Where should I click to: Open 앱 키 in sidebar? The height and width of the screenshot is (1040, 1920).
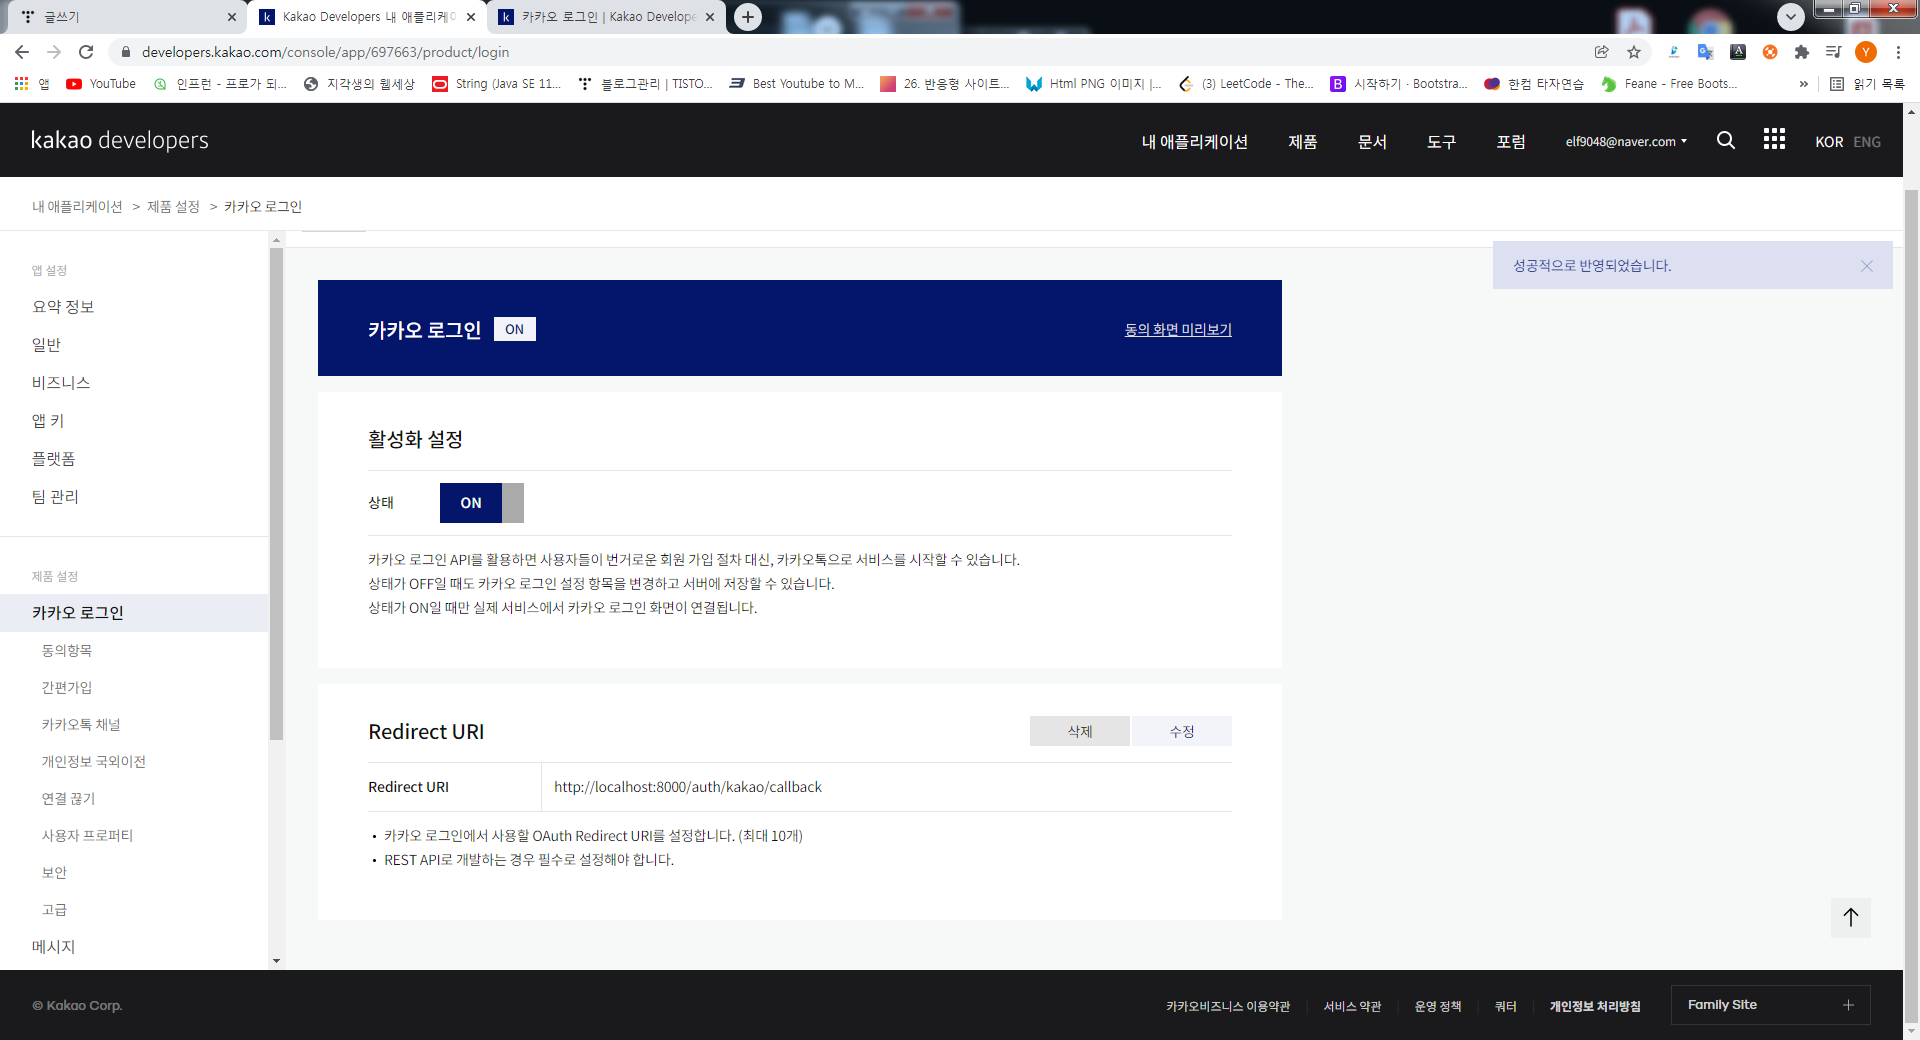click(x=48, y=421)
